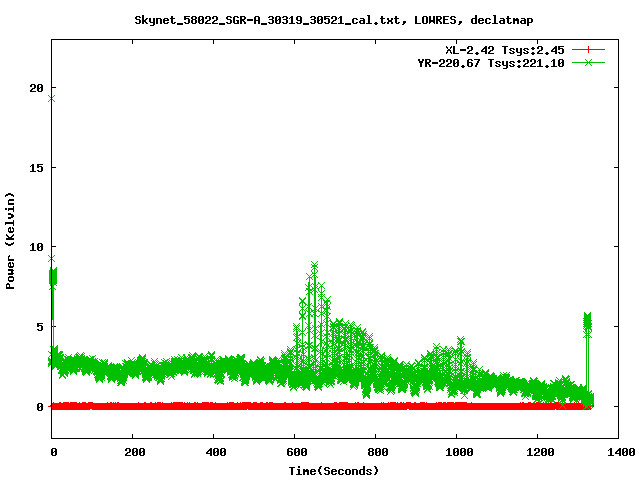Viewport: 640px width, 480px height.
Task: Click the y-axis tick label 15
Action: 36,167
